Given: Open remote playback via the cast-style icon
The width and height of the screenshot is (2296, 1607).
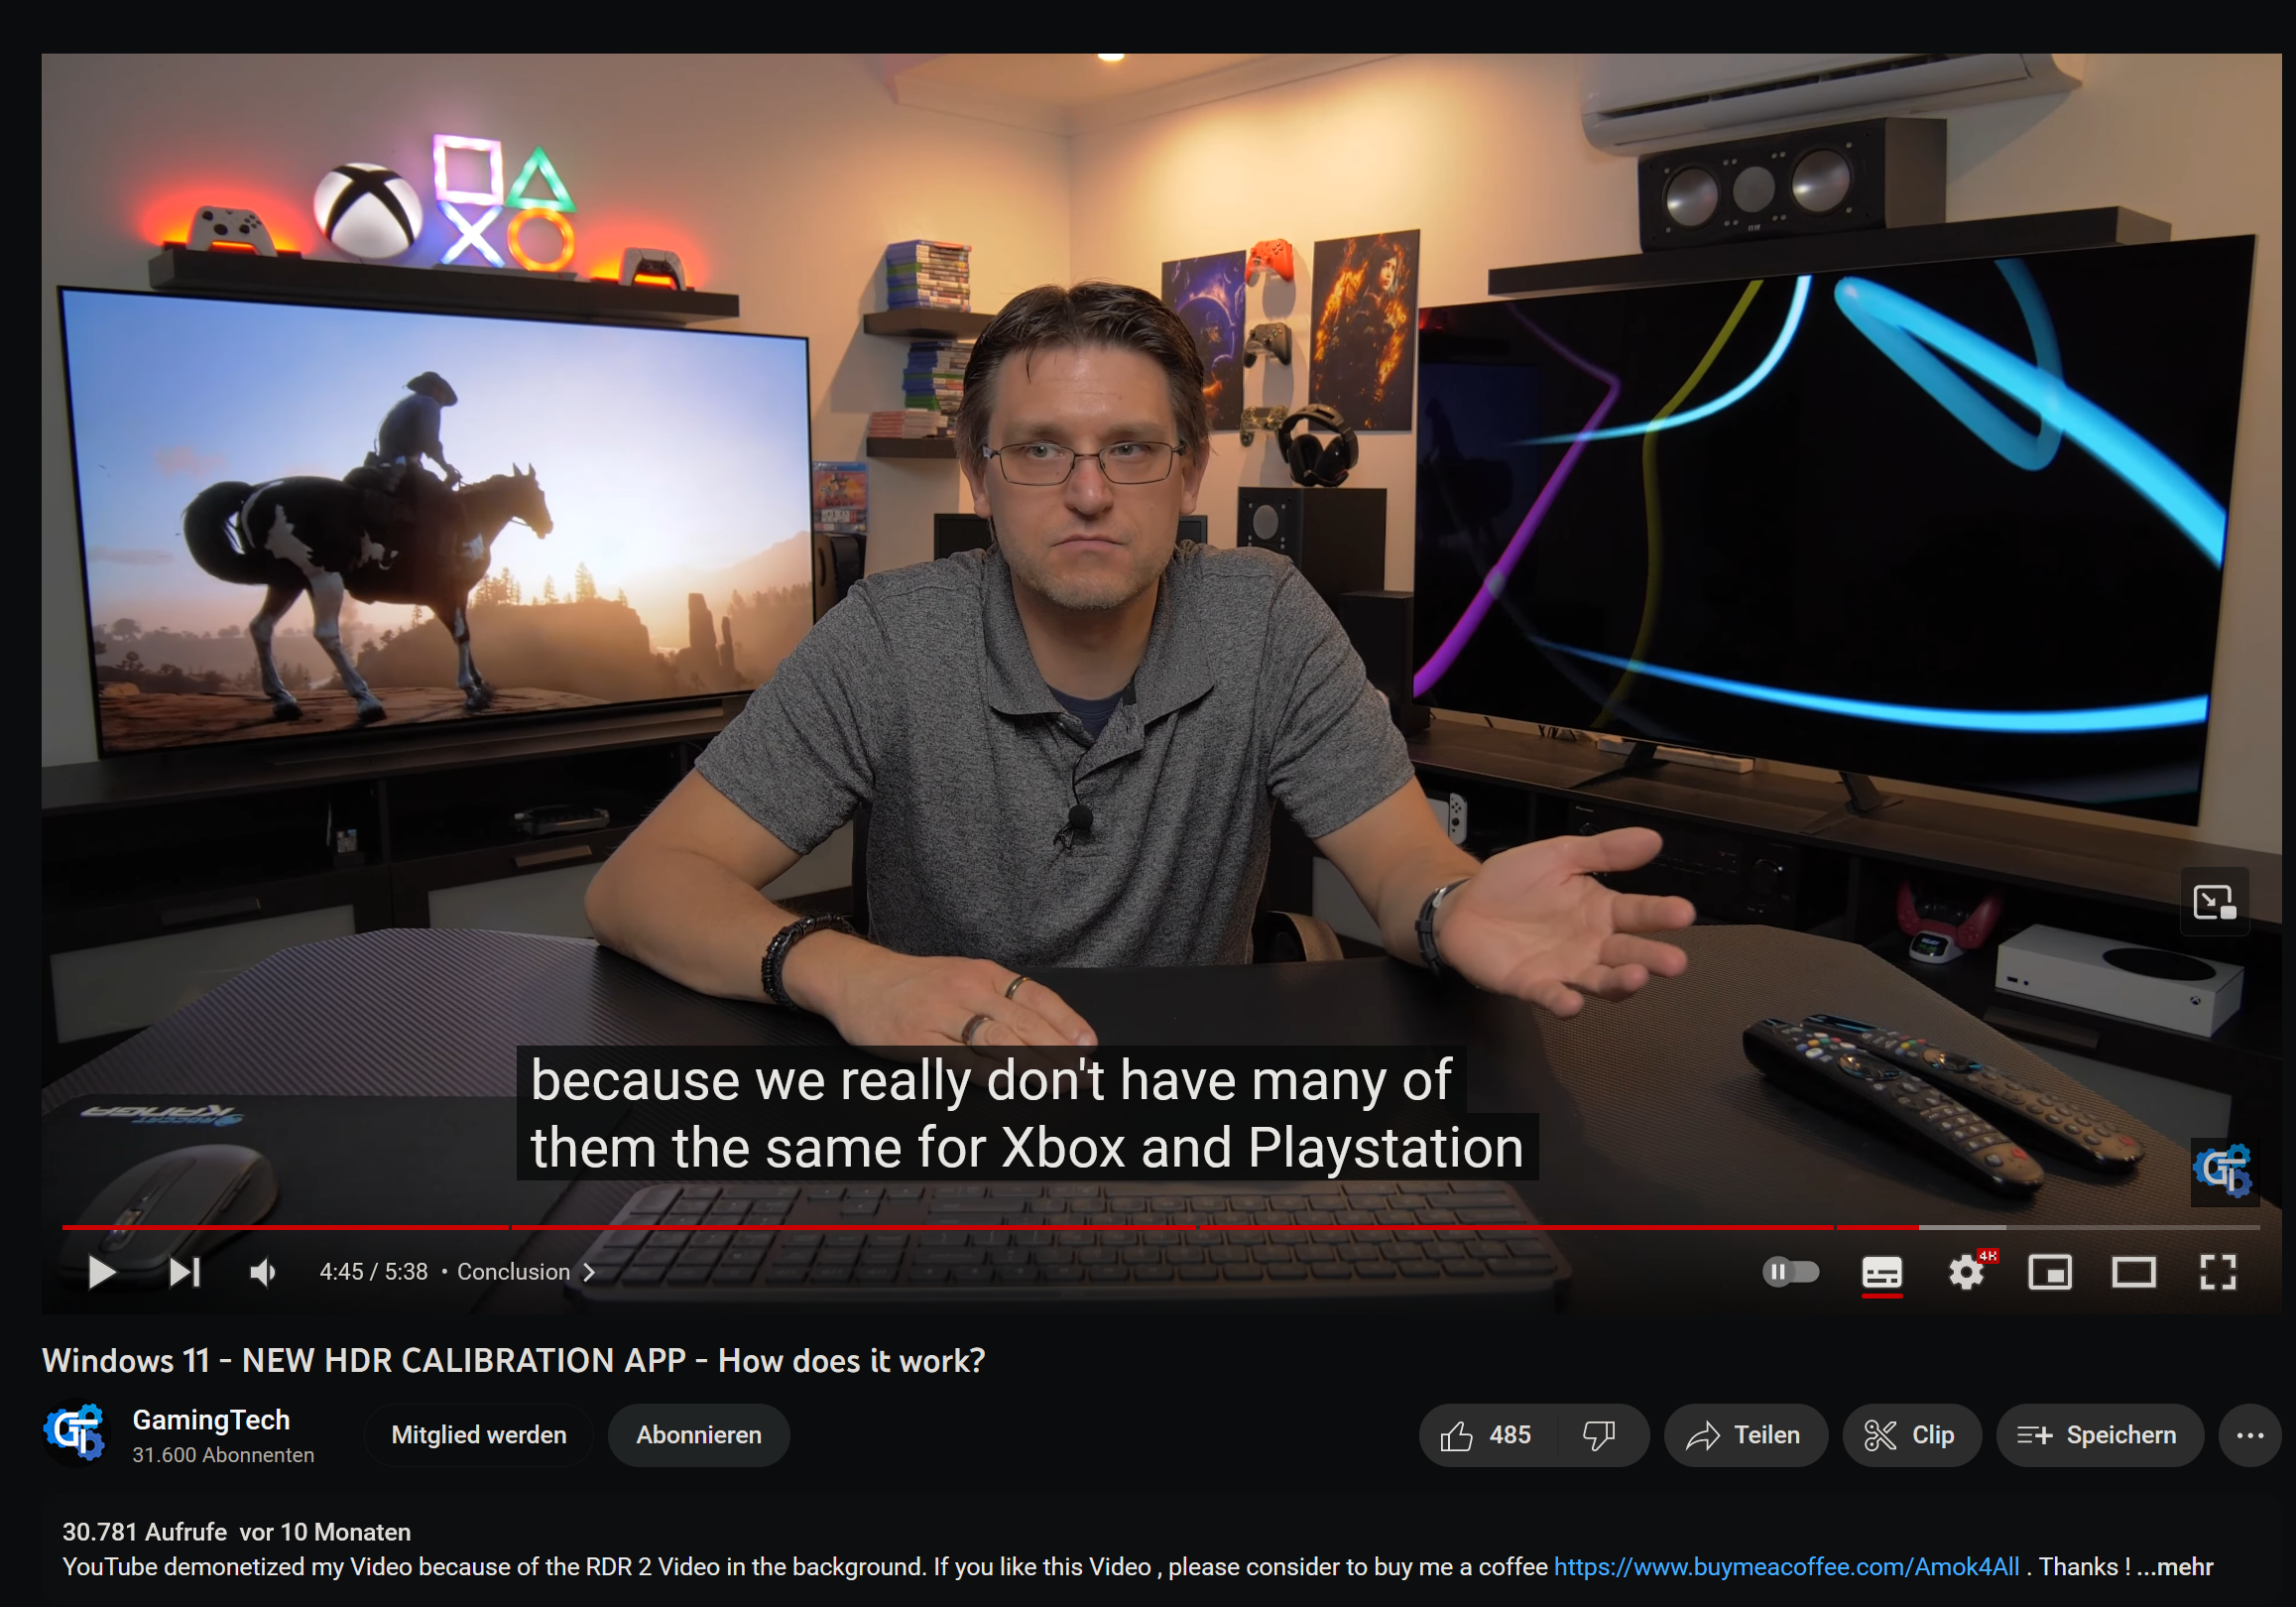Looking at the screenshot, I should (x=2214, y=901).
